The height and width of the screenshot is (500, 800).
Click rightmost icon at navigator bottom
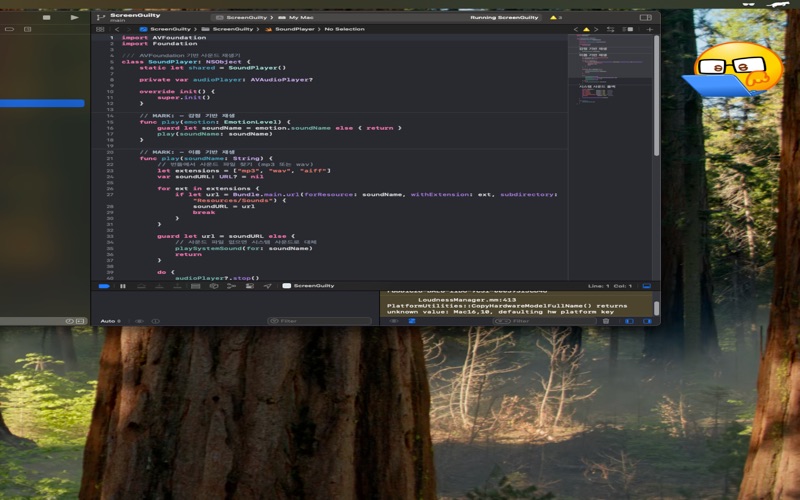tap(80, 321)
